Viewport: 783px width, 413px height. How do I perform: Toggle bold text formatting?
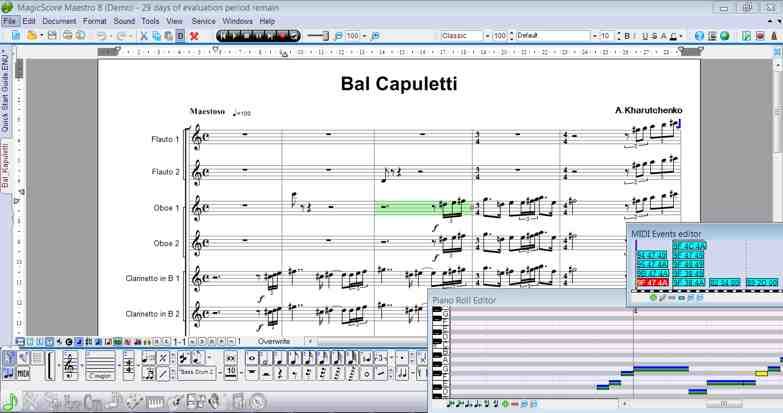(627, 36)
